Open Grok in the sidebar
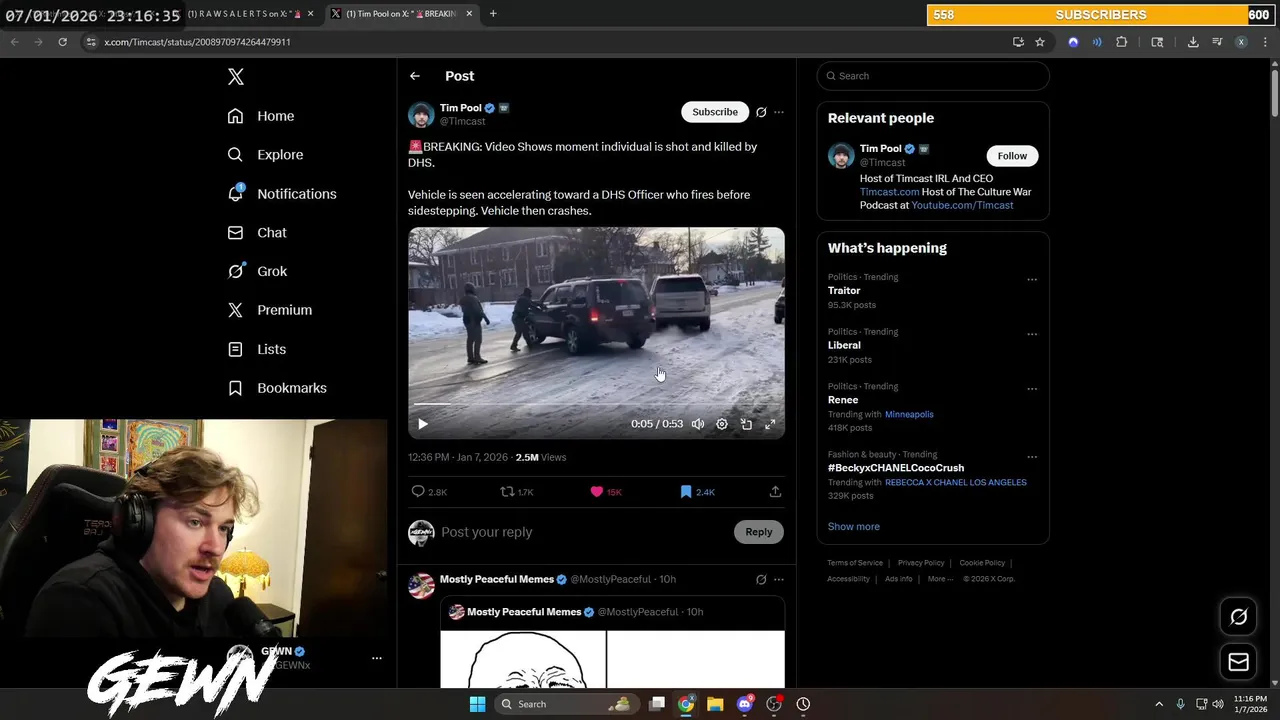The height and width of the screenshot is (720, 1280). click(x=257, y=271)
